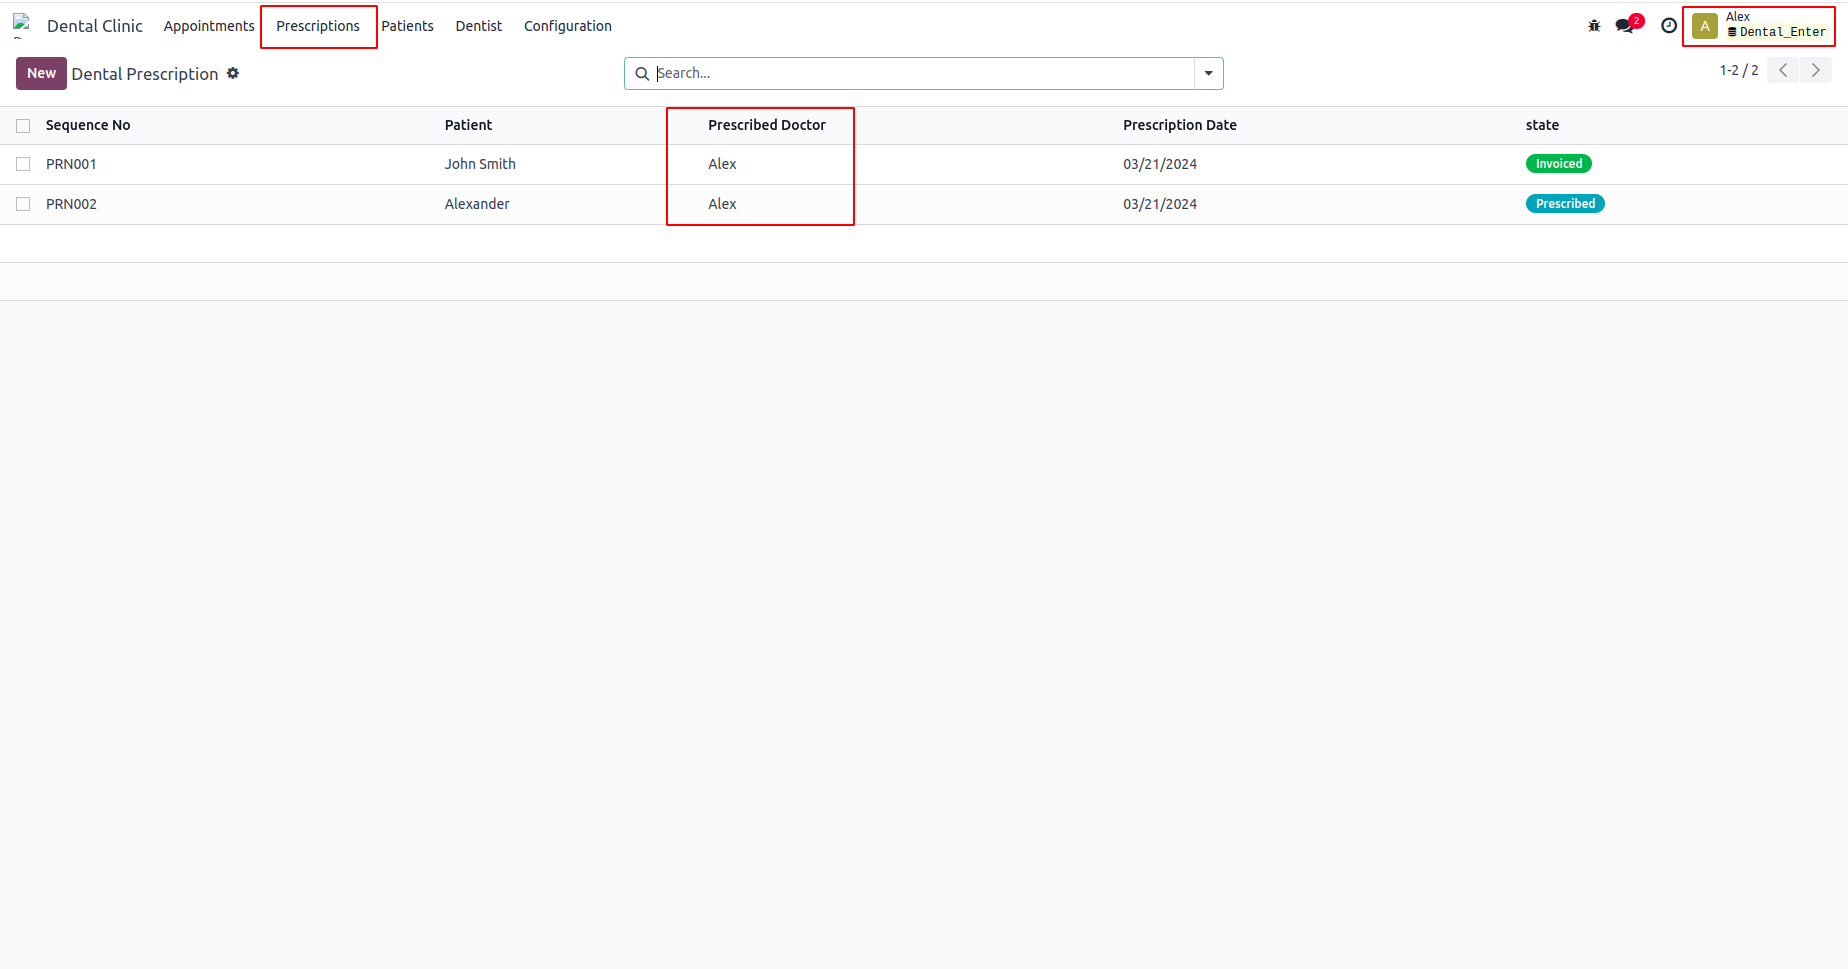Select the PRN001 row checkbox
This screenshot has width=1848, height=969.
tap(23, 164)
